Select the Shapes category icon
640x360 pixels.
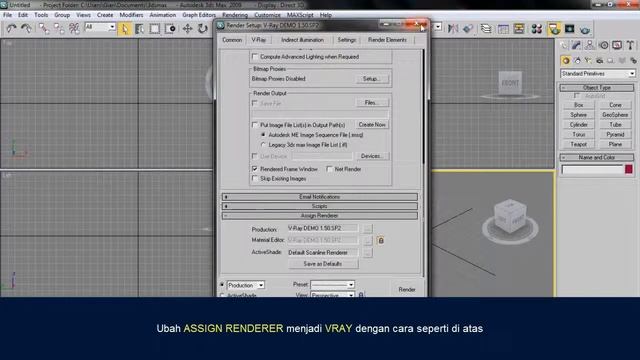[x=577, y=61]
